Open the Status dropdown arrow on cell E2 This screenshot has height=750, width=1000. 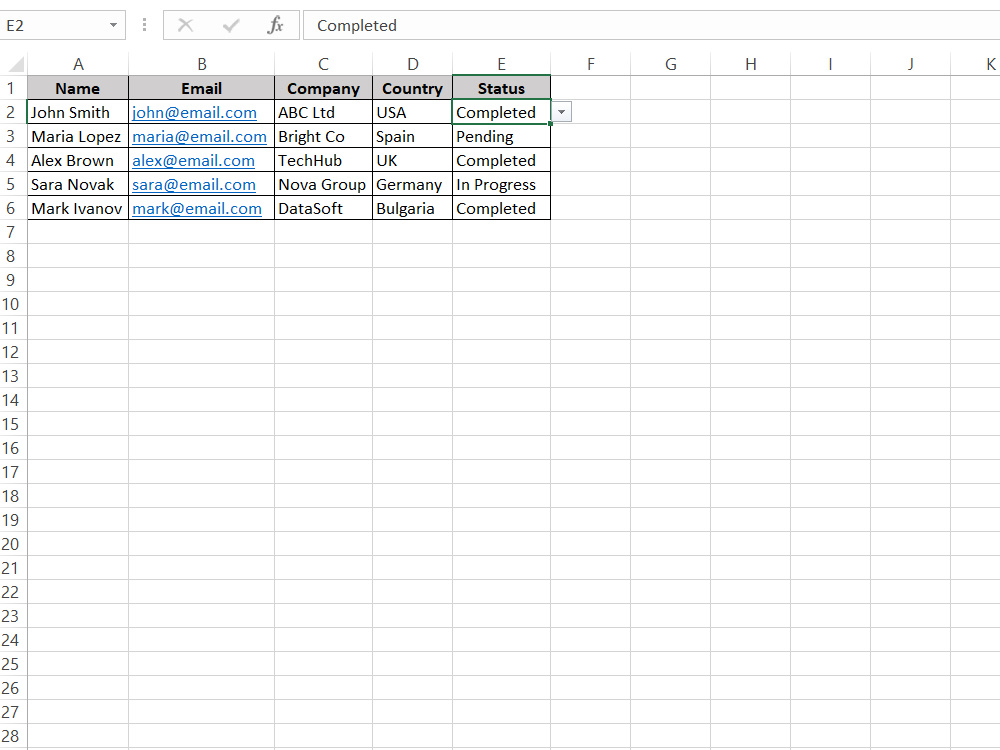tap(561, 112)
